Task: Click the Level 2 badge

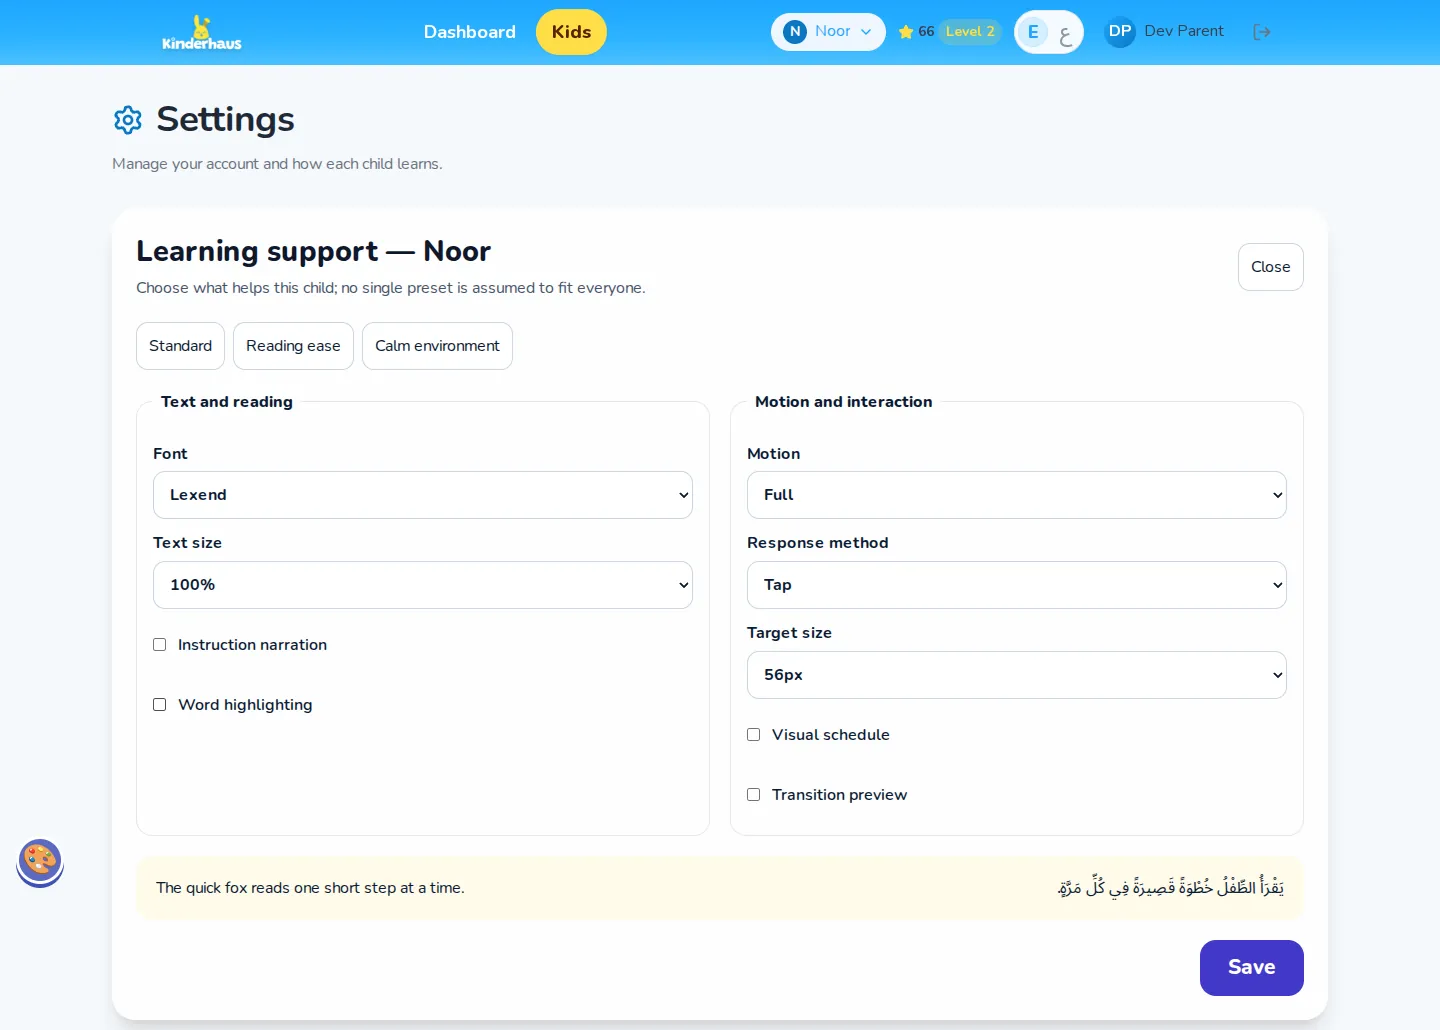Action: coord(970,32)
